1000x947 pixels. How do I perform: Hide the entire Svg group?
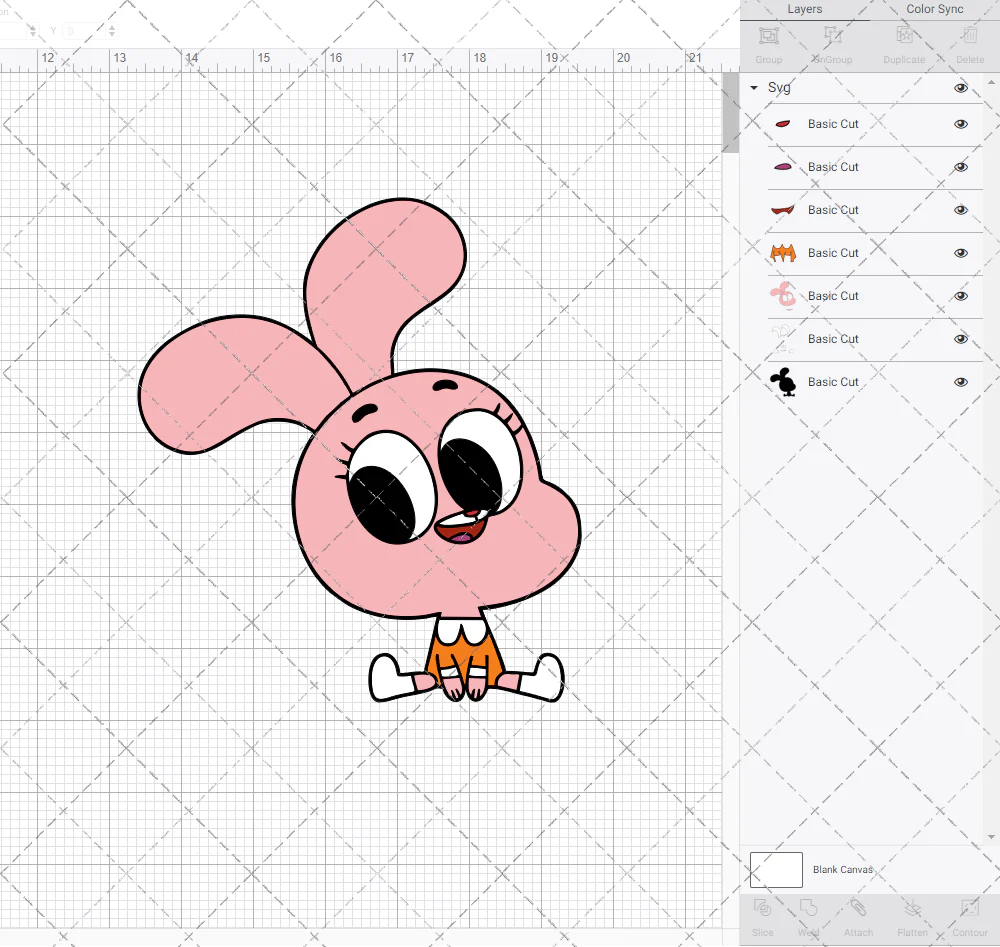961,88
